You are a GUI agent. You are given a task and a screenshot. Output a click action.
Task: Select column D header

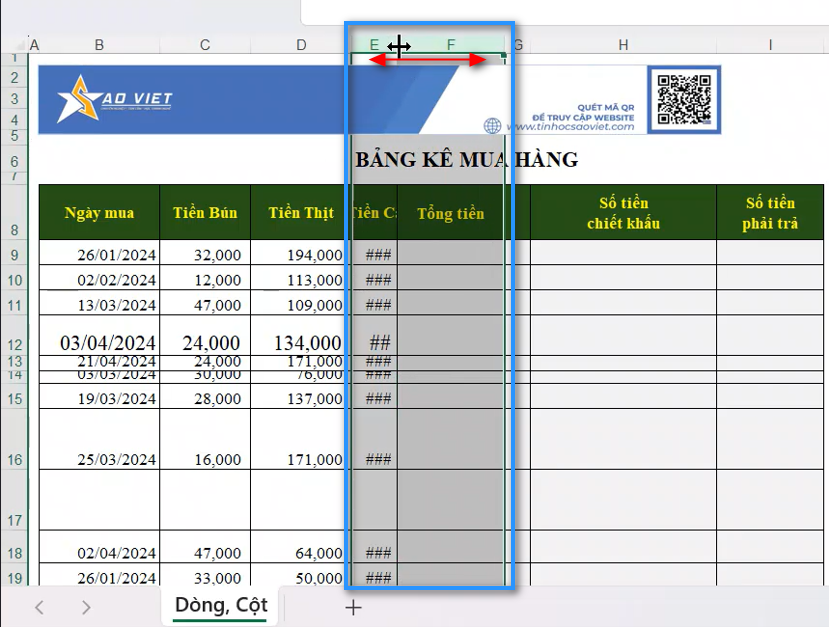tap(301, 45)
